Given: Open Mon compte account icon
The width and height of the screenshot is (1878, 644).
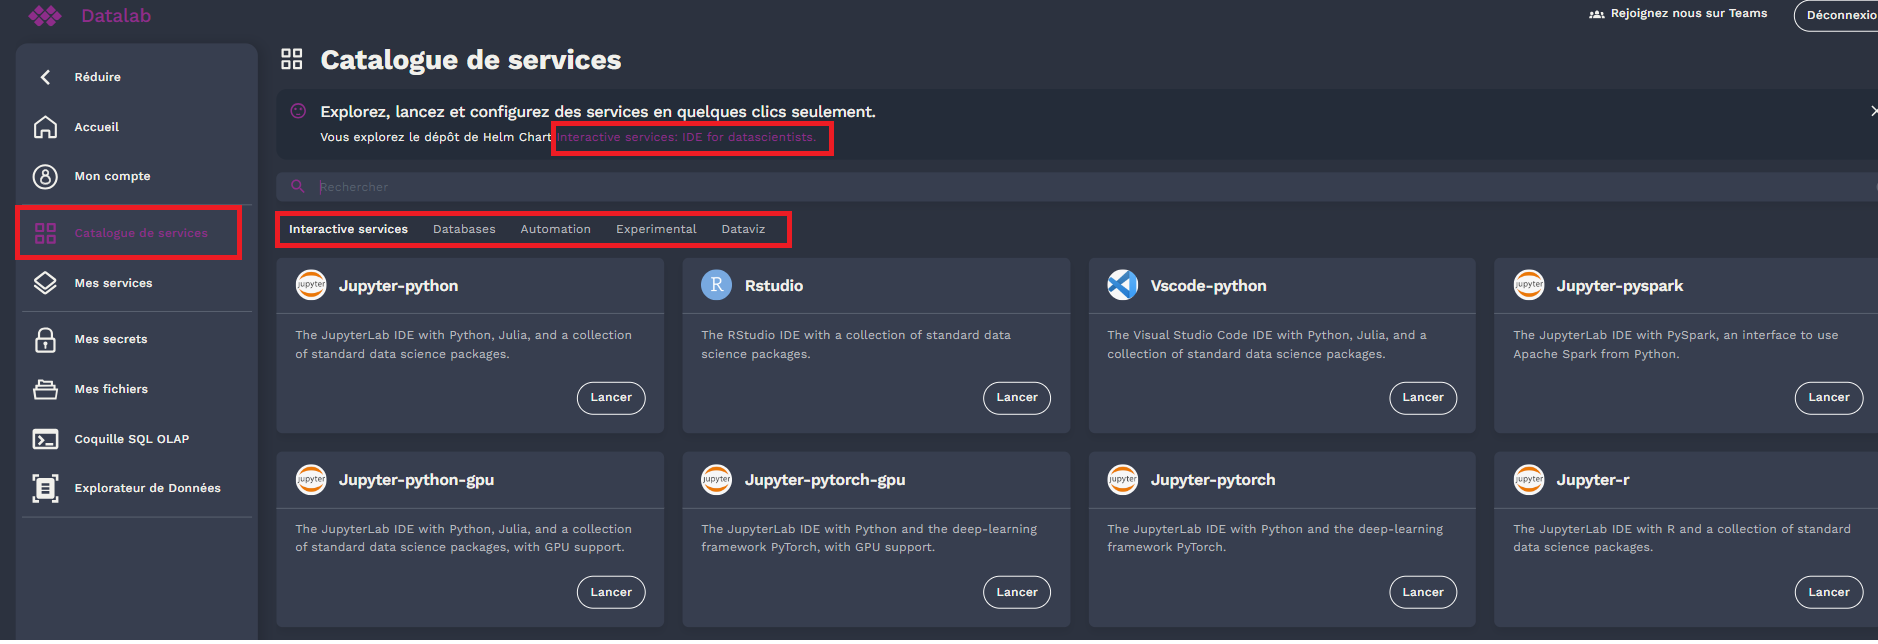Looking at the screenshot, I should pos(45,176).
